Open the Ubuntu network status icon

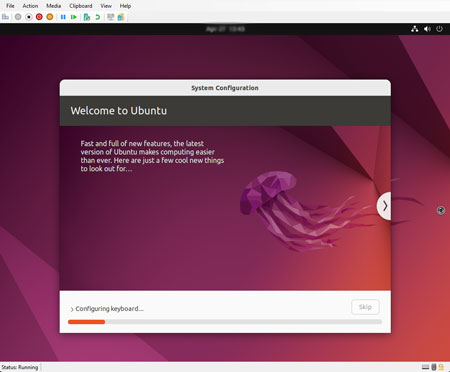tap(415, 29)
